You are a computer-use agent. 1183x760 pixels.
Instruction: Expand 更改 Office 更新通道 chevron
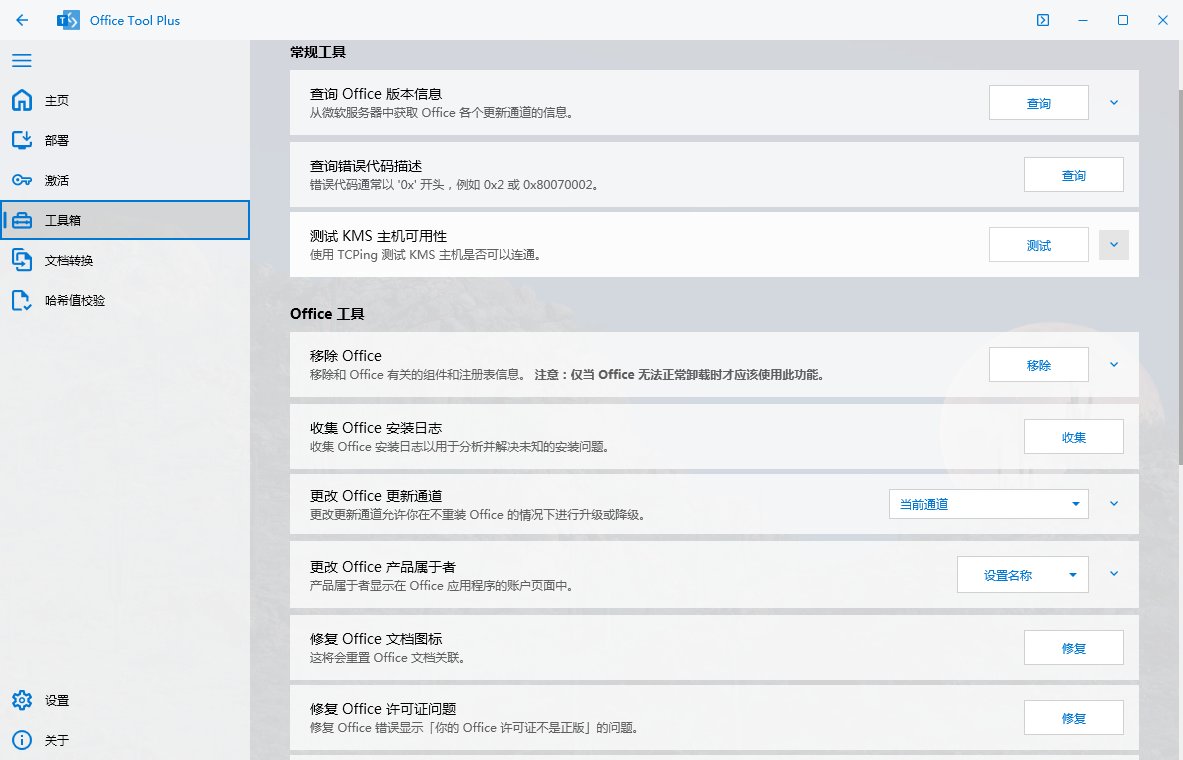coord(1114,503)
